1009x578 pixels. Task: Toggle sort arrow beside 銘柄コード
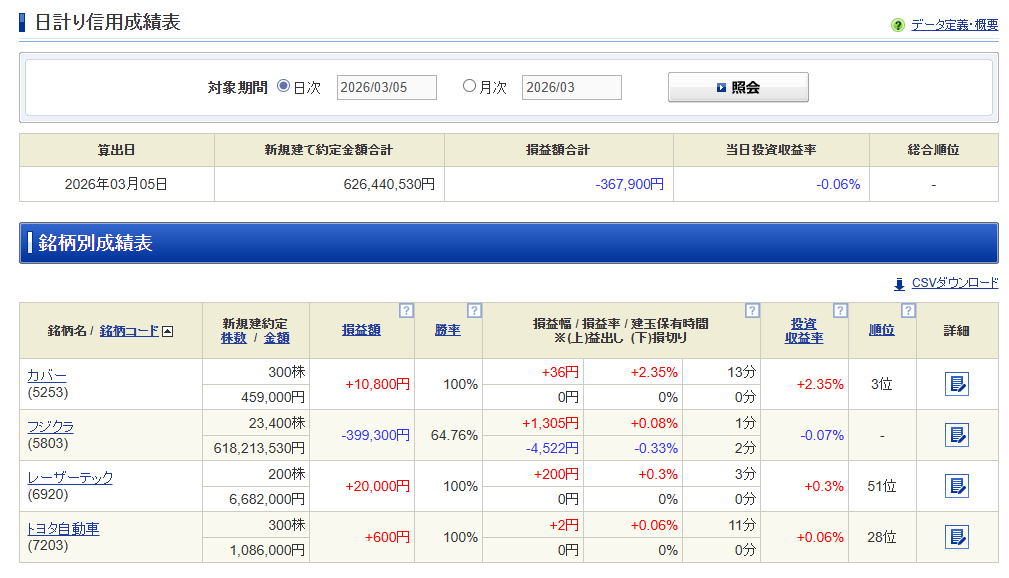click(168, 331)
